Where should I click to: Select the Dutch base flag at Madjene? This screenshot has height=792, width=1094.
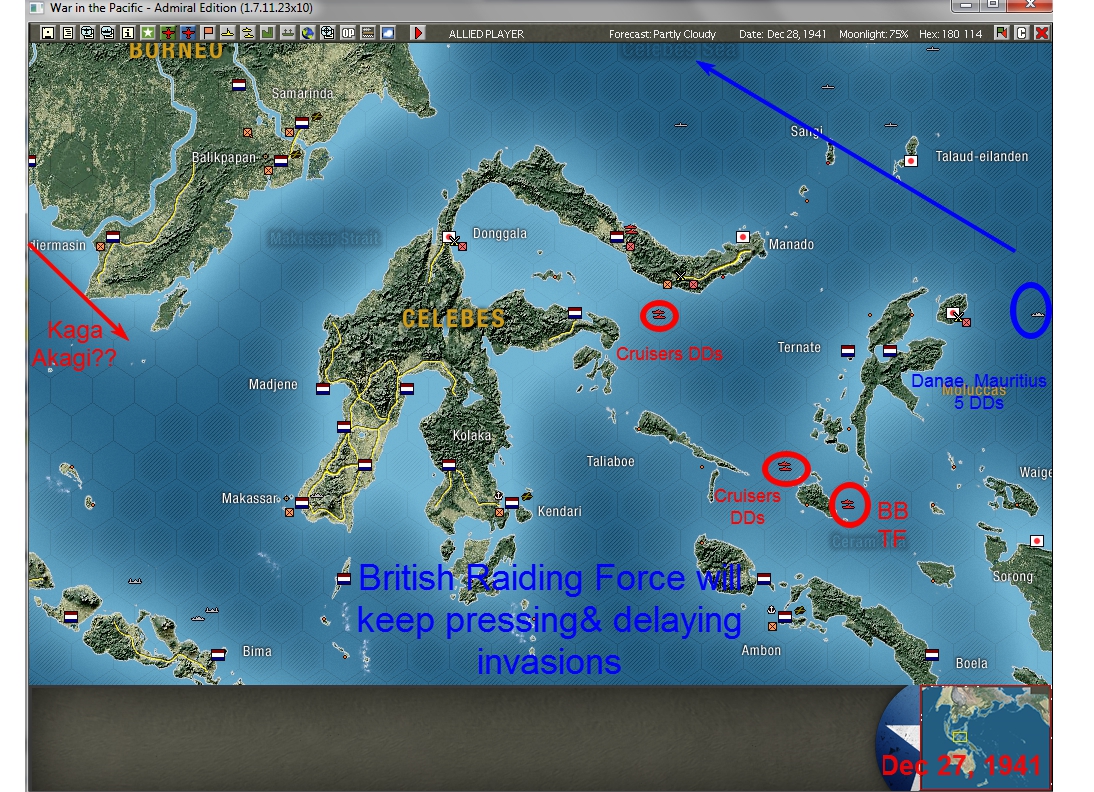(x=323, y=389)
